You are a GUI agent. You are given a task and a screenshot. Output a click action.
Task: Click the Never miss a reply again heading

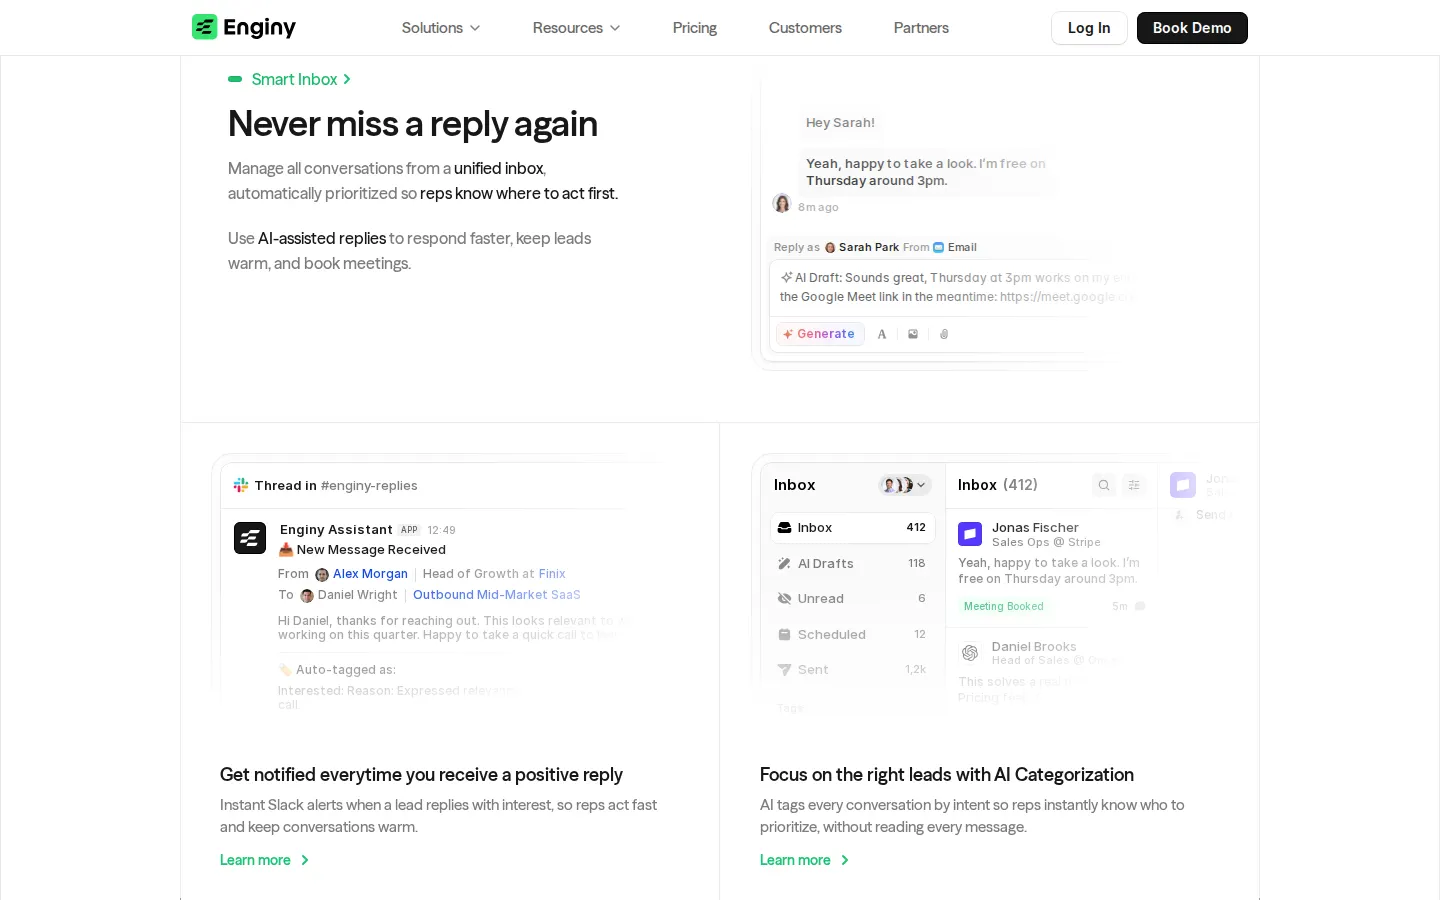413,124
